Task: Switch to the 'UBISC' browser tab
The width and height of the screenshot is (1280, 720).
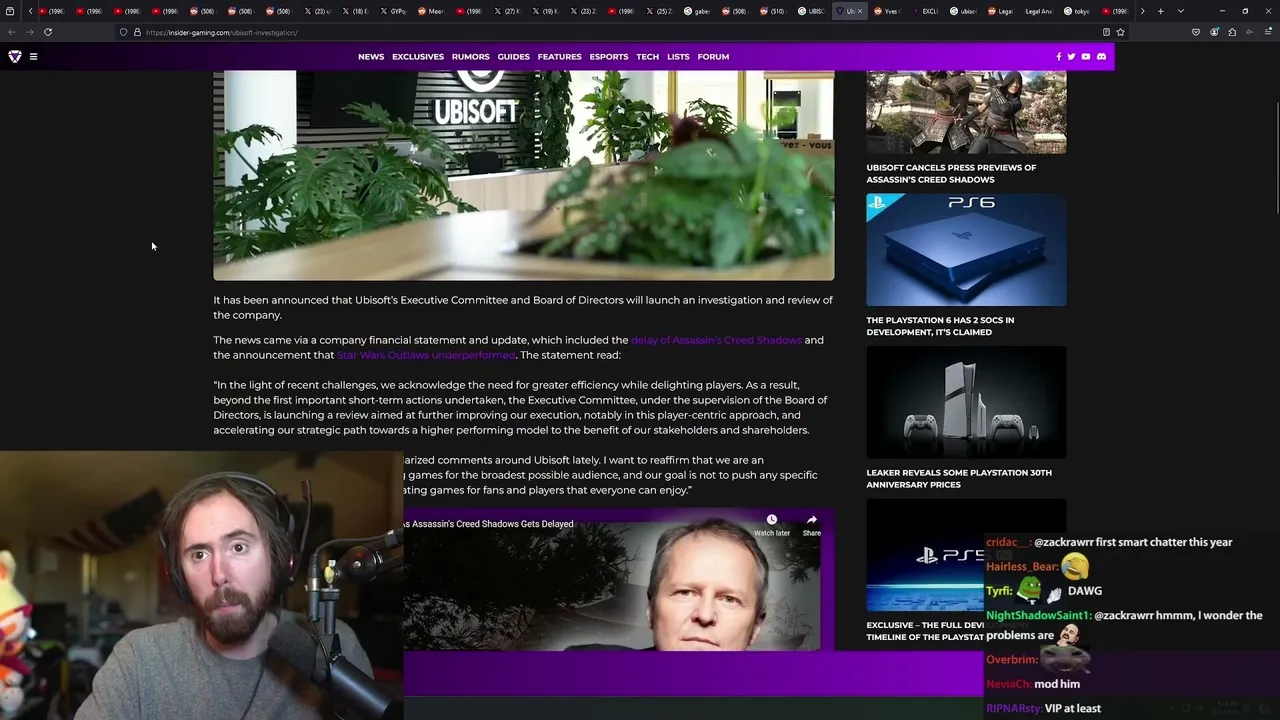Action: [x=812, y=11]
